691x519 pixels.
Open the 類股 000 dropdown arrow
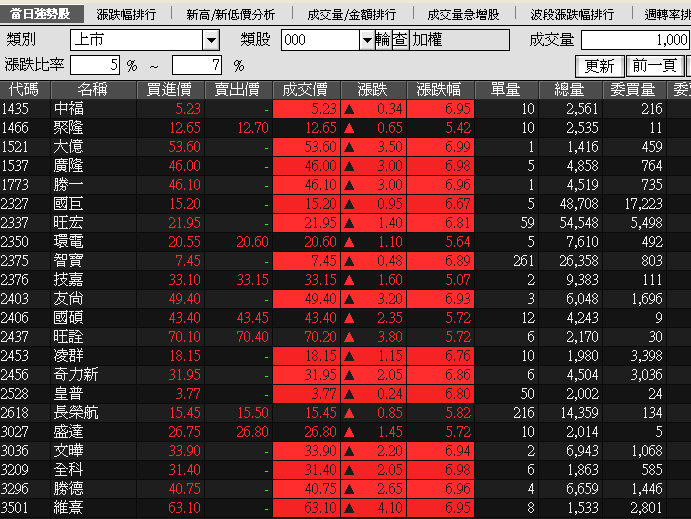tap(367, 40)
